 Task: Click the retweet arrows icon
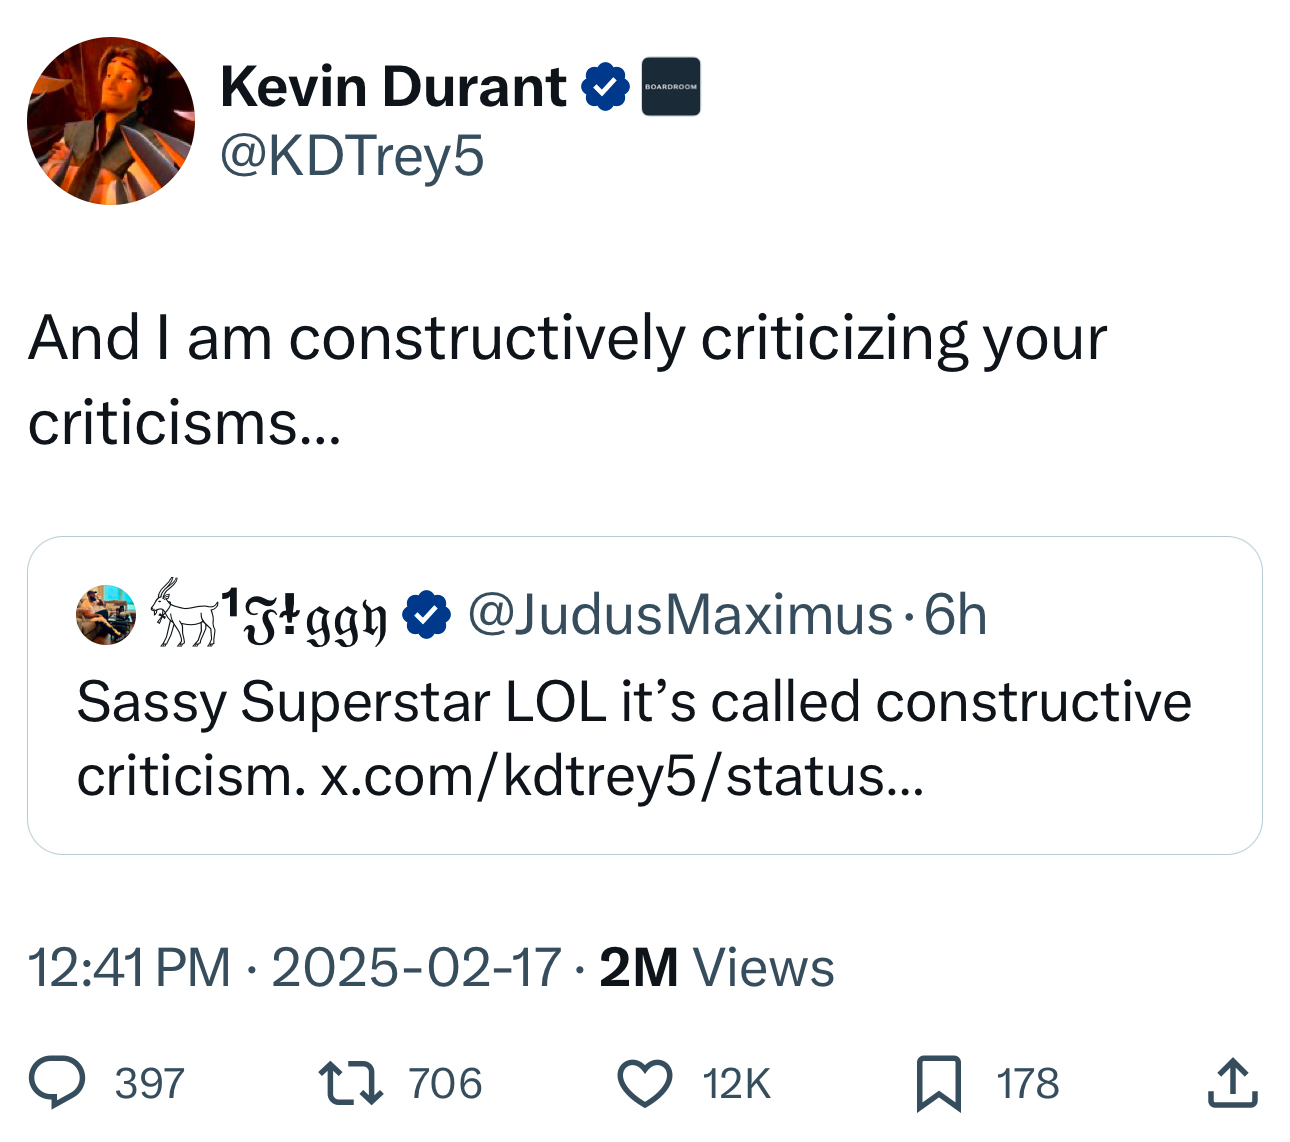[350, 1084]
